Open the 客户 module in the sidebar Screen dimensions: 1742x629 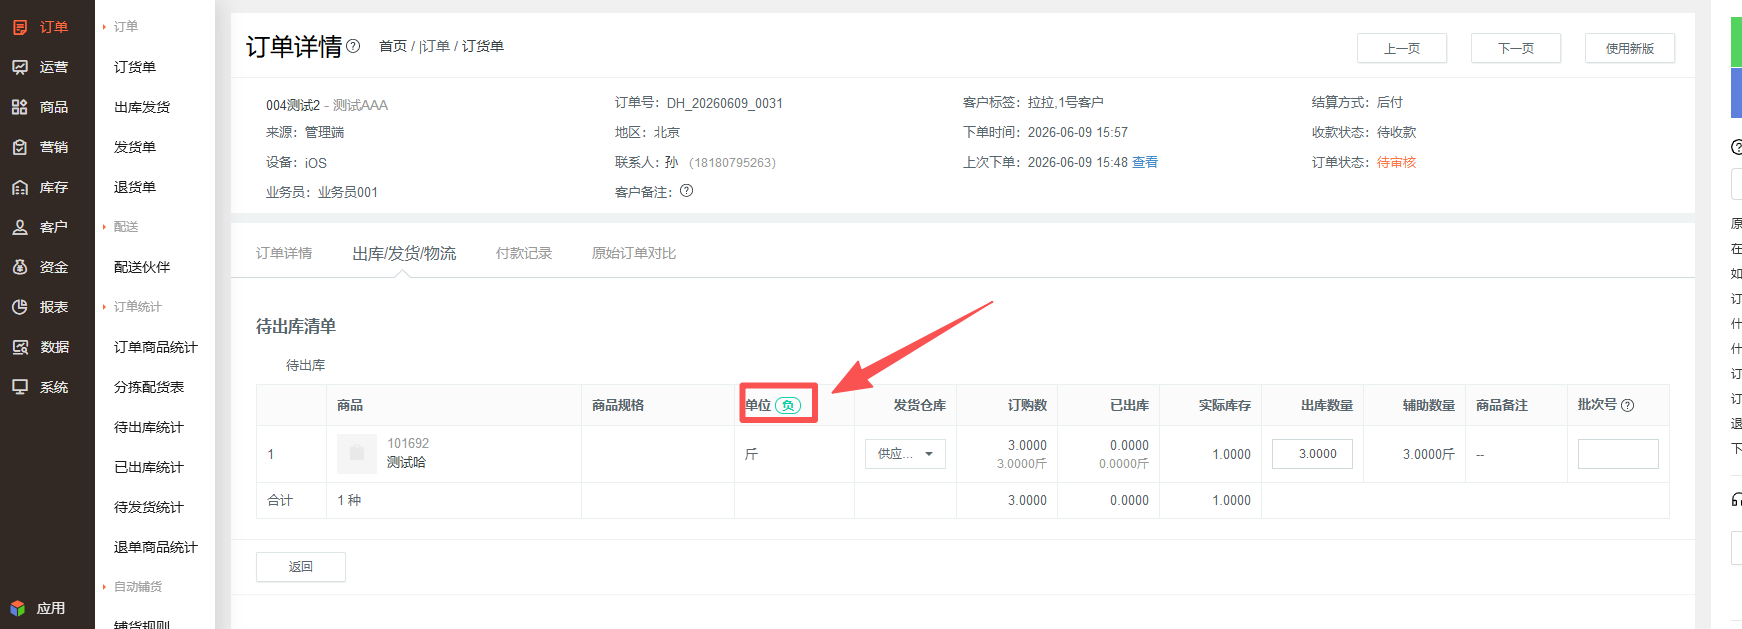pos(40,227)
